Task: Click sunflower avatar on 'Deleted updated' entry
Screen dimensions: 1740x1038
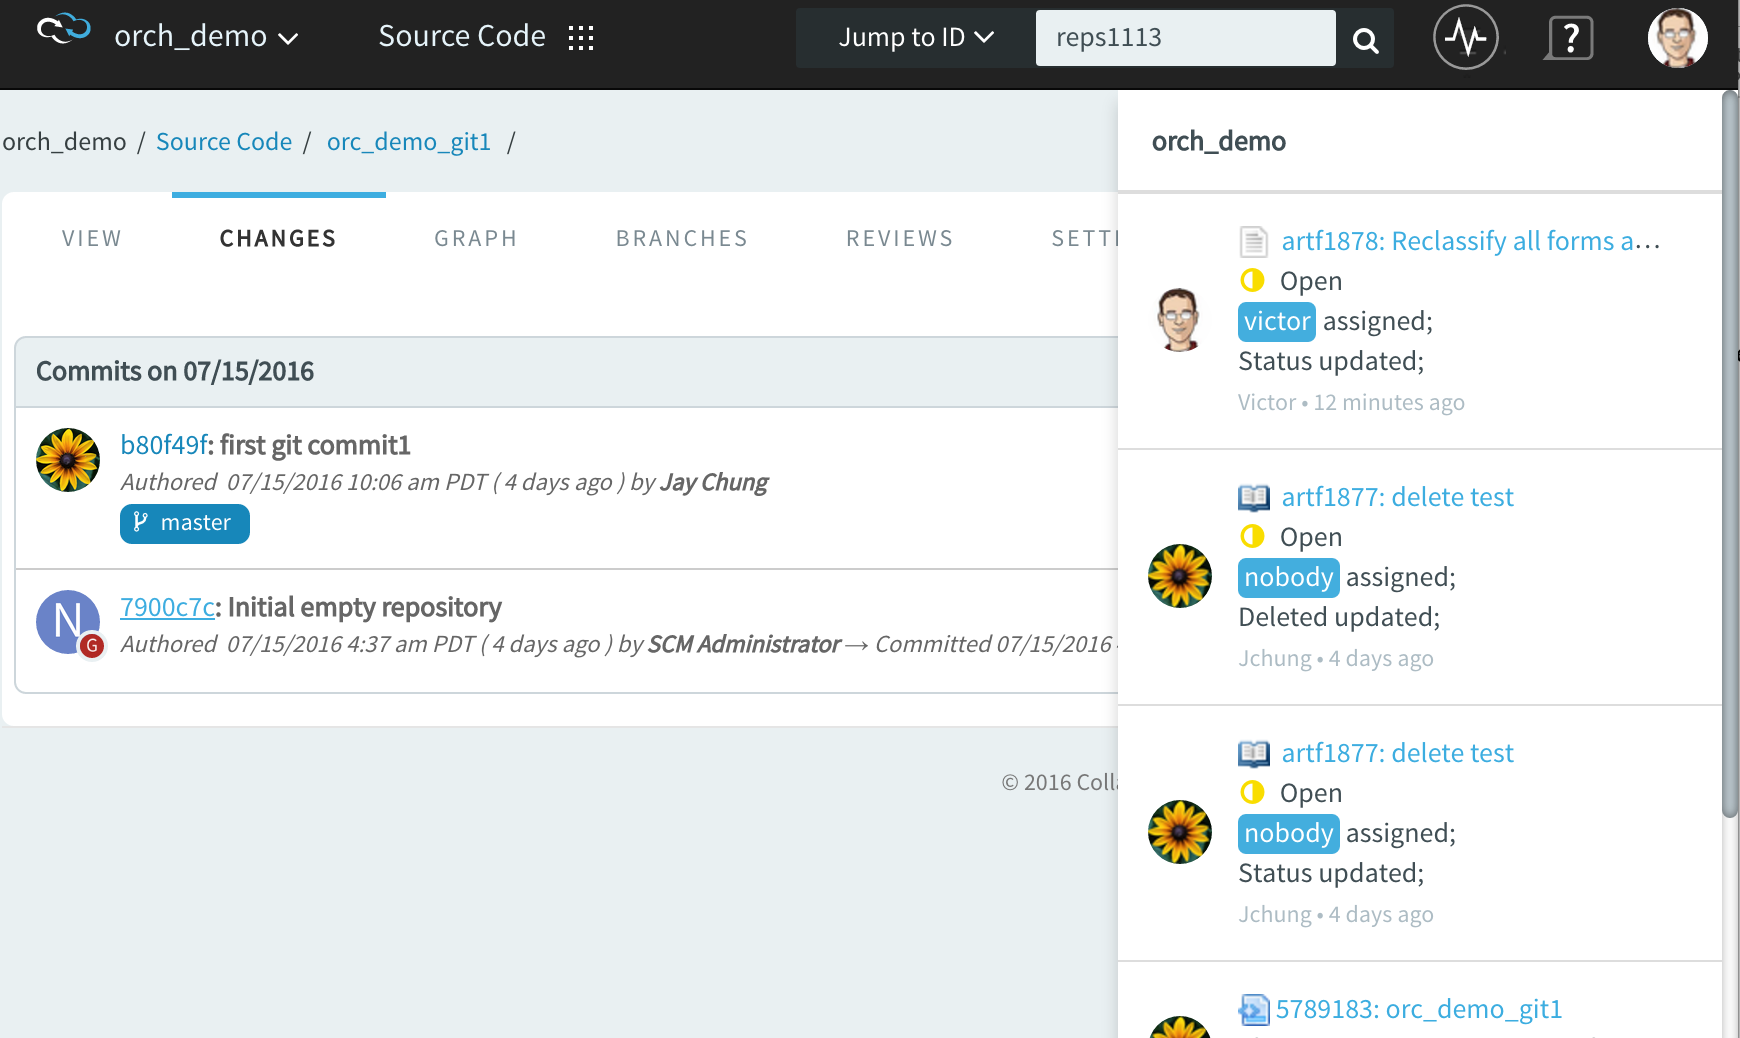Action: pos(1180,576)
